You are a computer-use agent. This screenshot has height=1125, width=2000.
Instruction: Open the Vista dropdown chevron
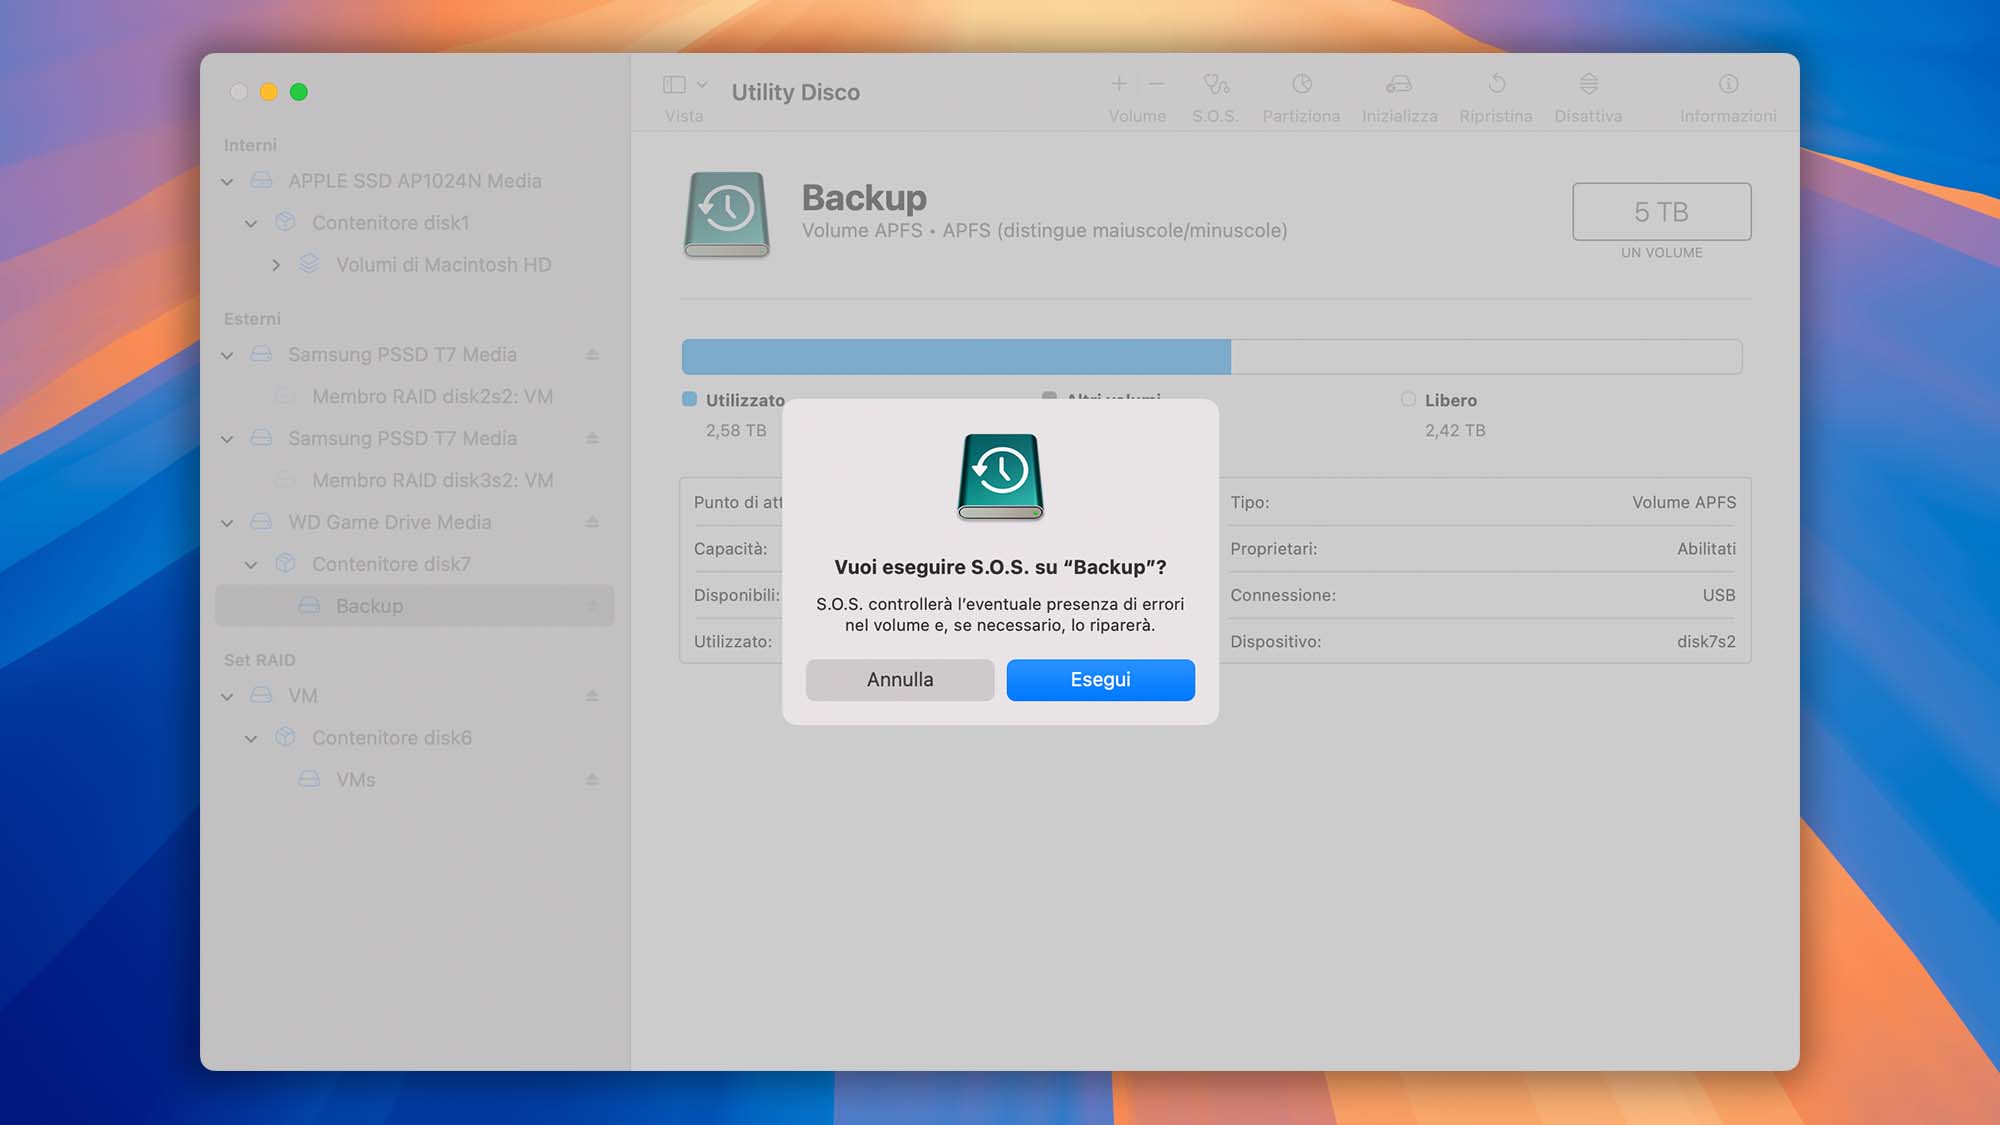point(702,85)
